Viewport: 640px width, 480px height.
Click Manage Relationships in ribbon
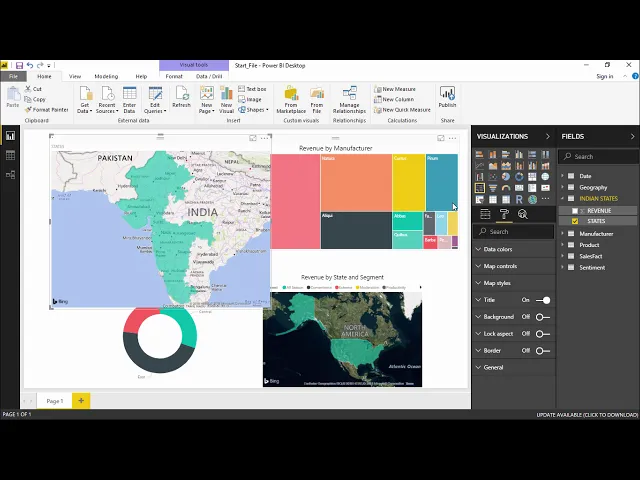click(349, 100)
